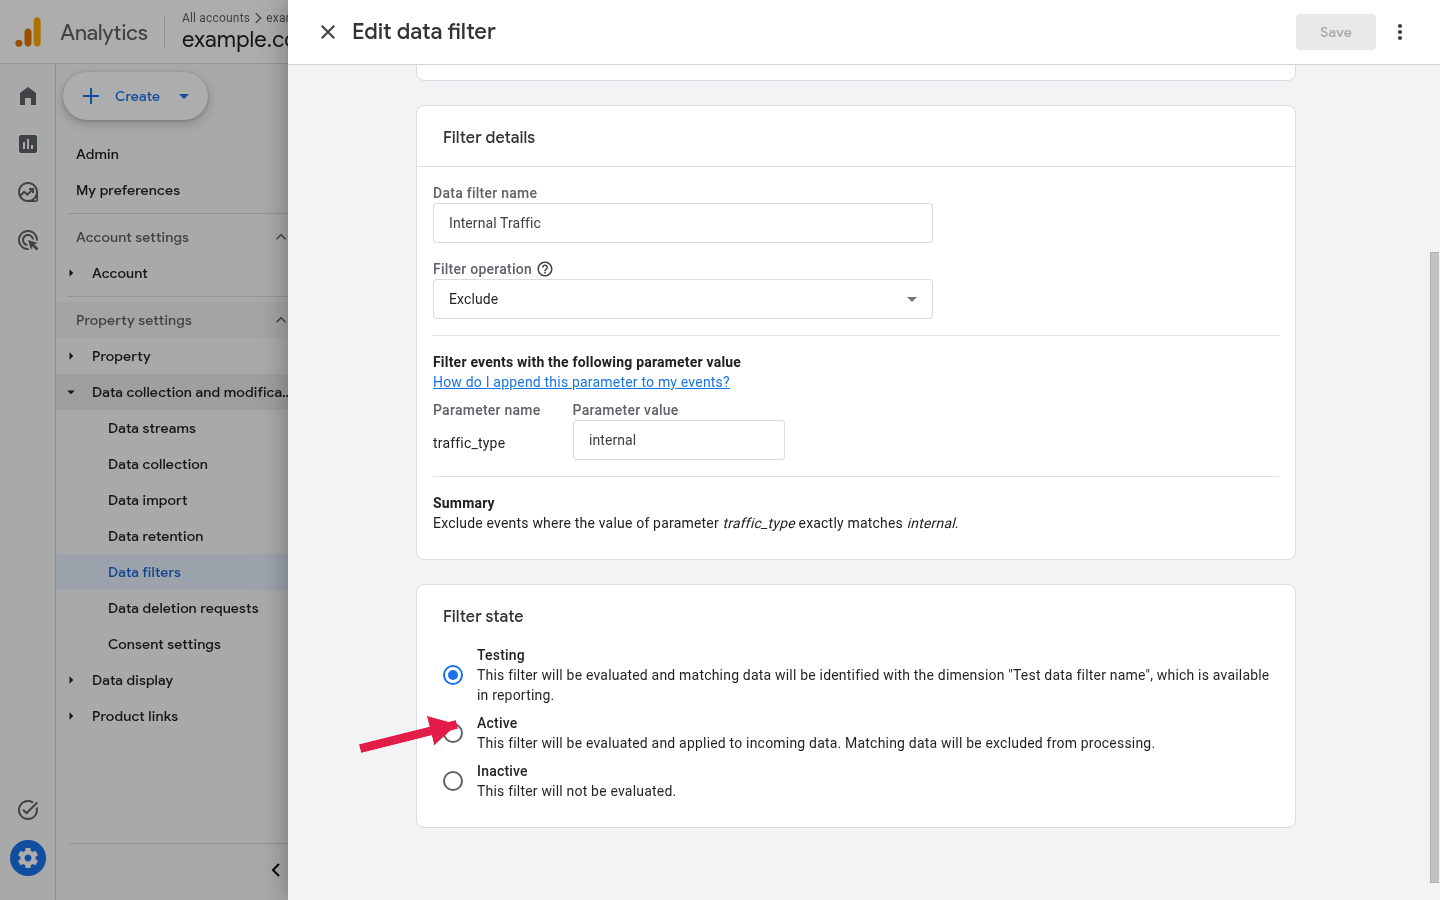Collapse Data collection and modification arrow
The height and width of the screenshot is (900, 1440).
[71, 392]
